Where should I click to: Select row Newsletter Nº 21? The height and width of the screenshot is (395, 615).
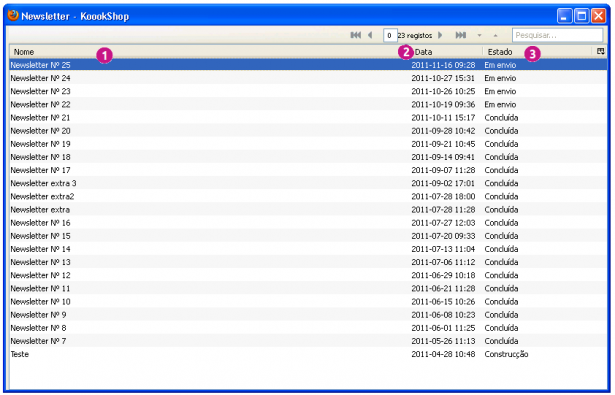pos(308,117)
